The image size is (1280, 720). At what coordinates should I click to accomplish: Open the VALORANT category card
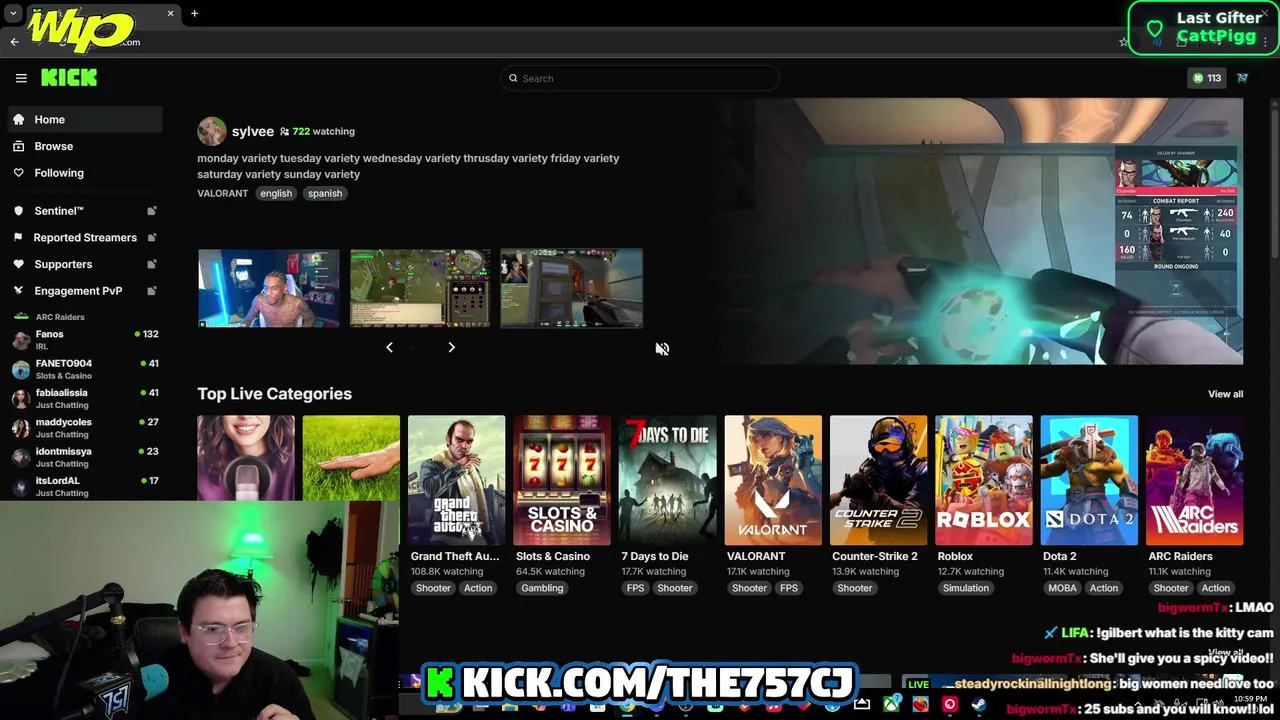point(773,480)
